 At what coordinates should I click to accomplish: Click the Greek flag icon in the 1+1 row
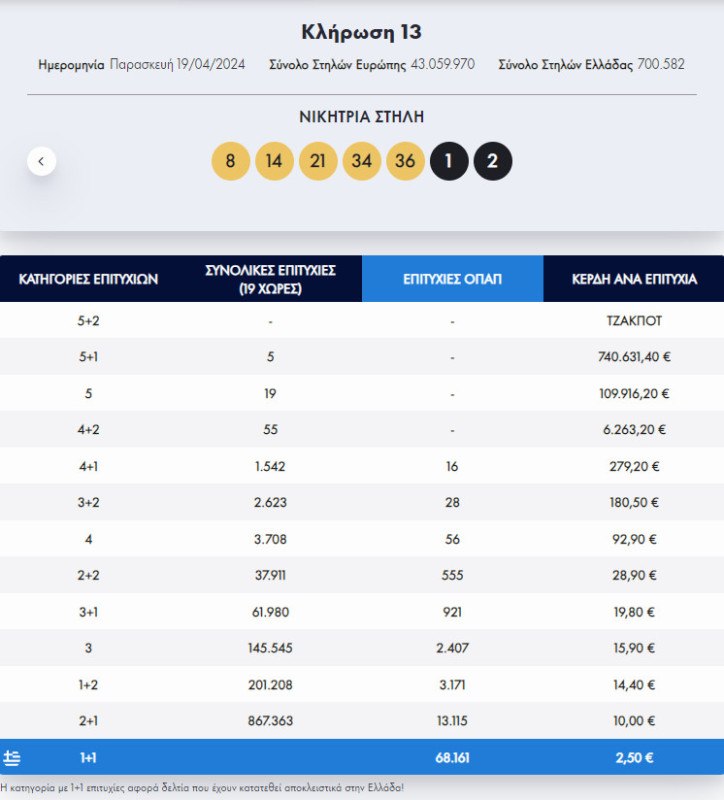click(x=12, y=757)
